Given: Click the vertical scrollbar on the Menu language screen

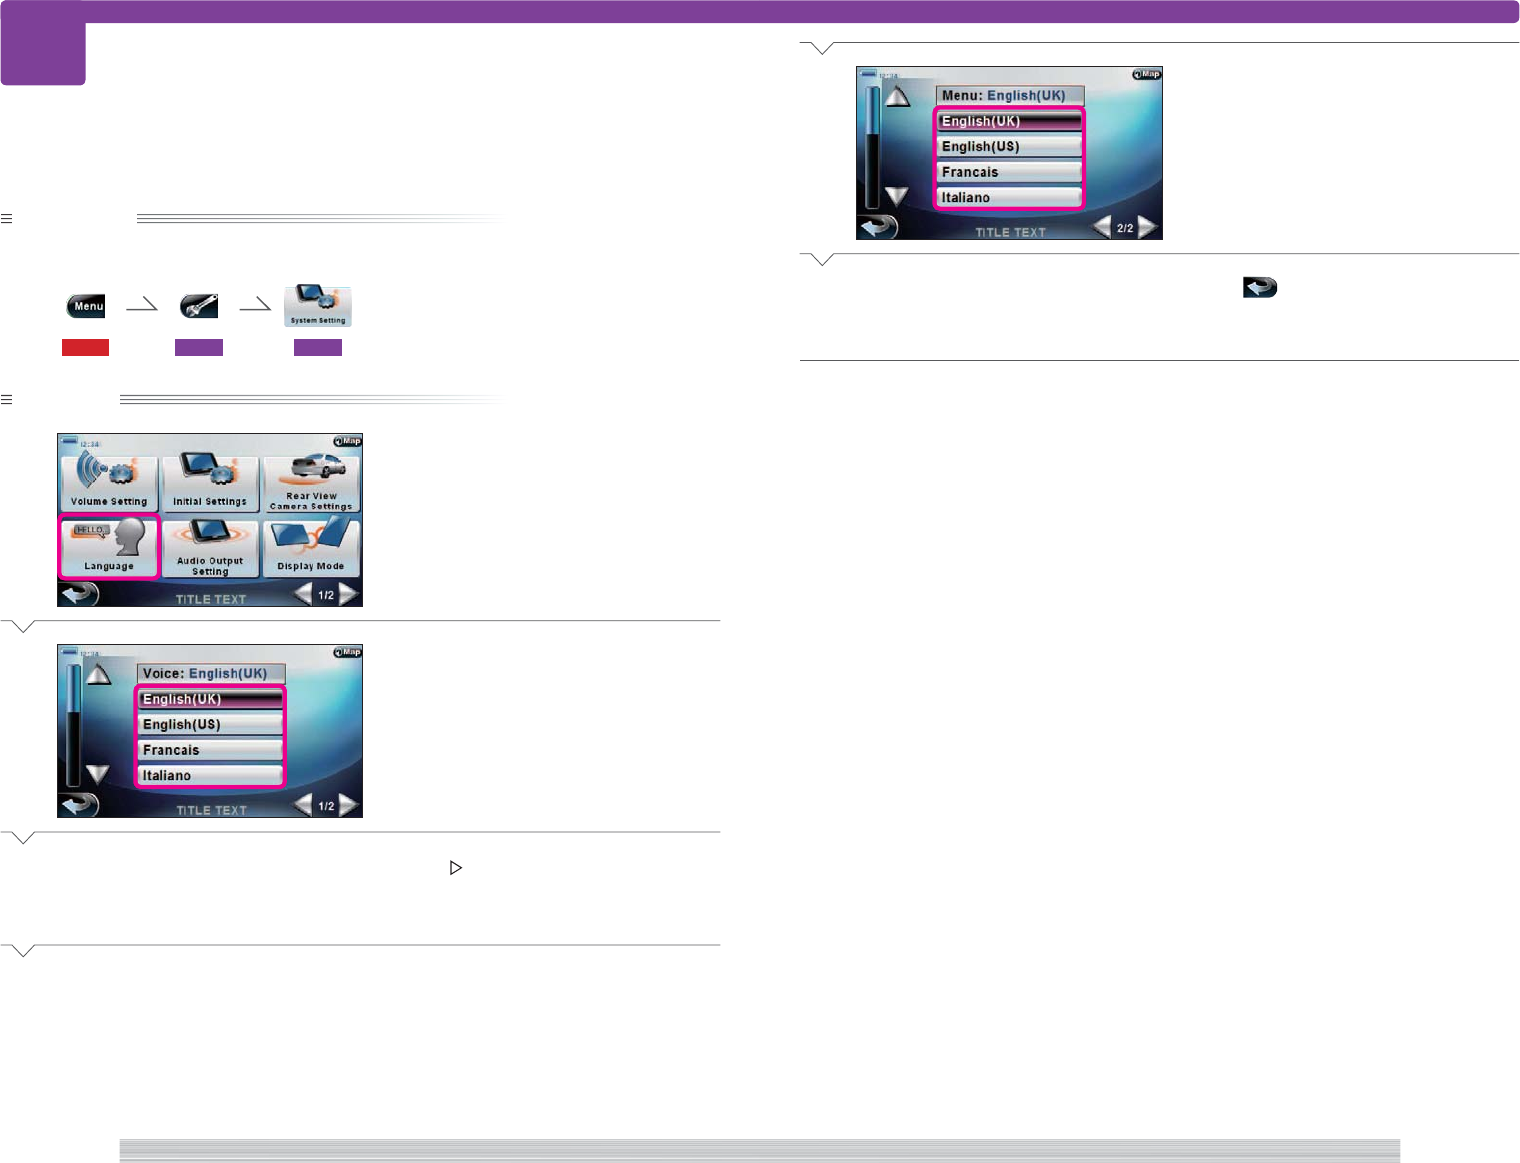Looking at the screenshot, I should [x=872, y=148].
